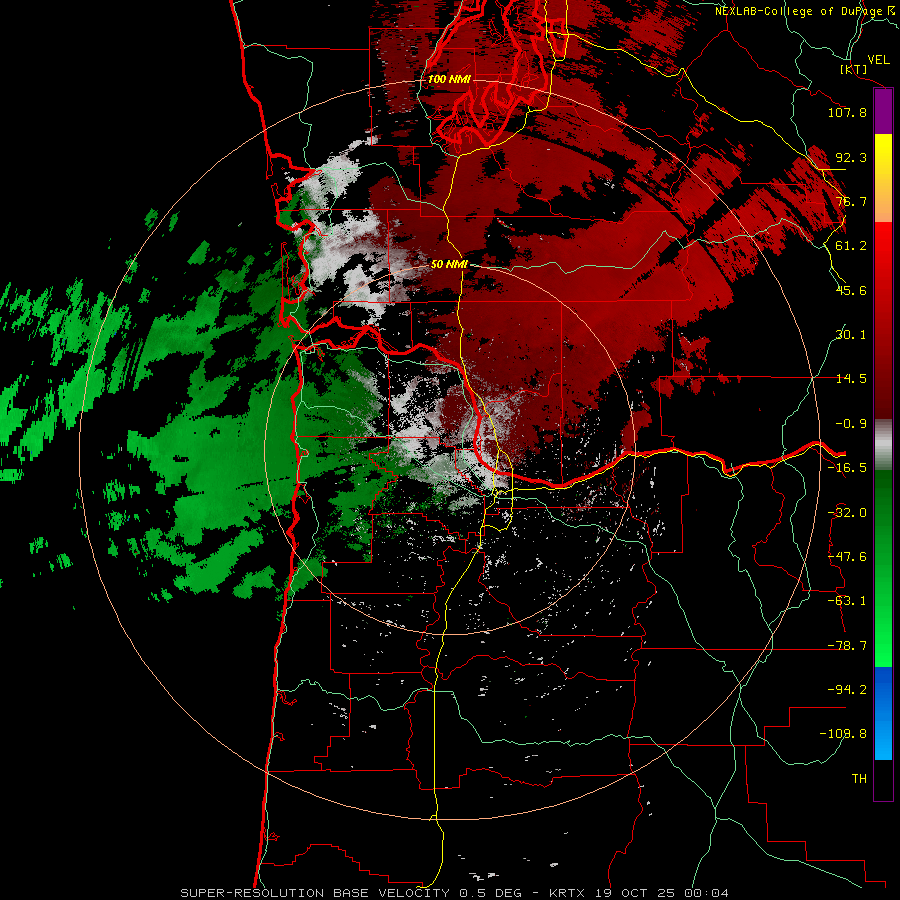Screen dimensions: 900x900
Task: Select the -94.2 scale value
Action: (847, 690)
